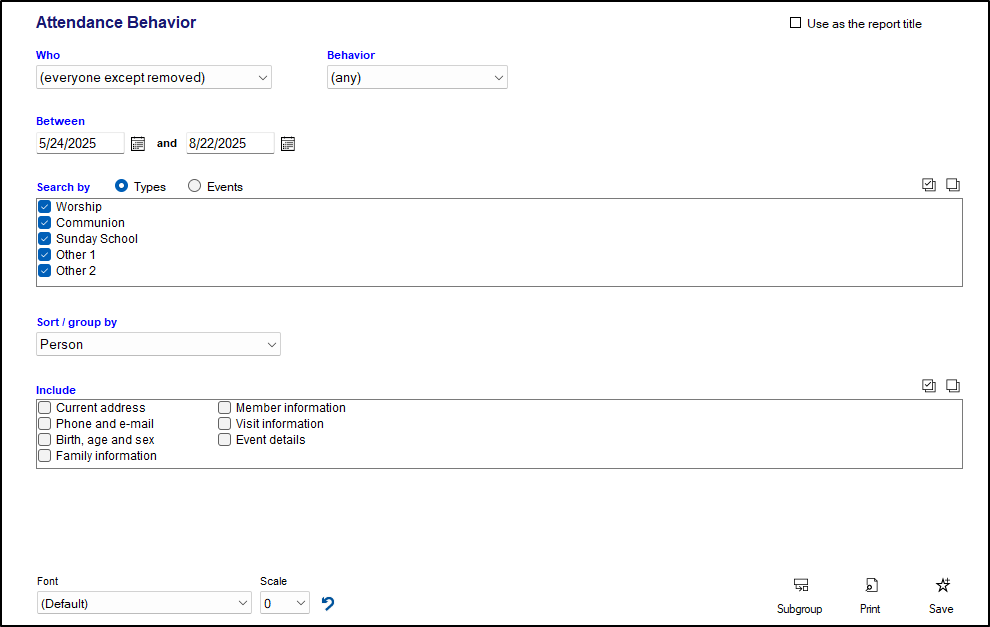Screen dimensions: 990x627
Task: Check the Phone and e-mail option
Action: pos(45,424)
